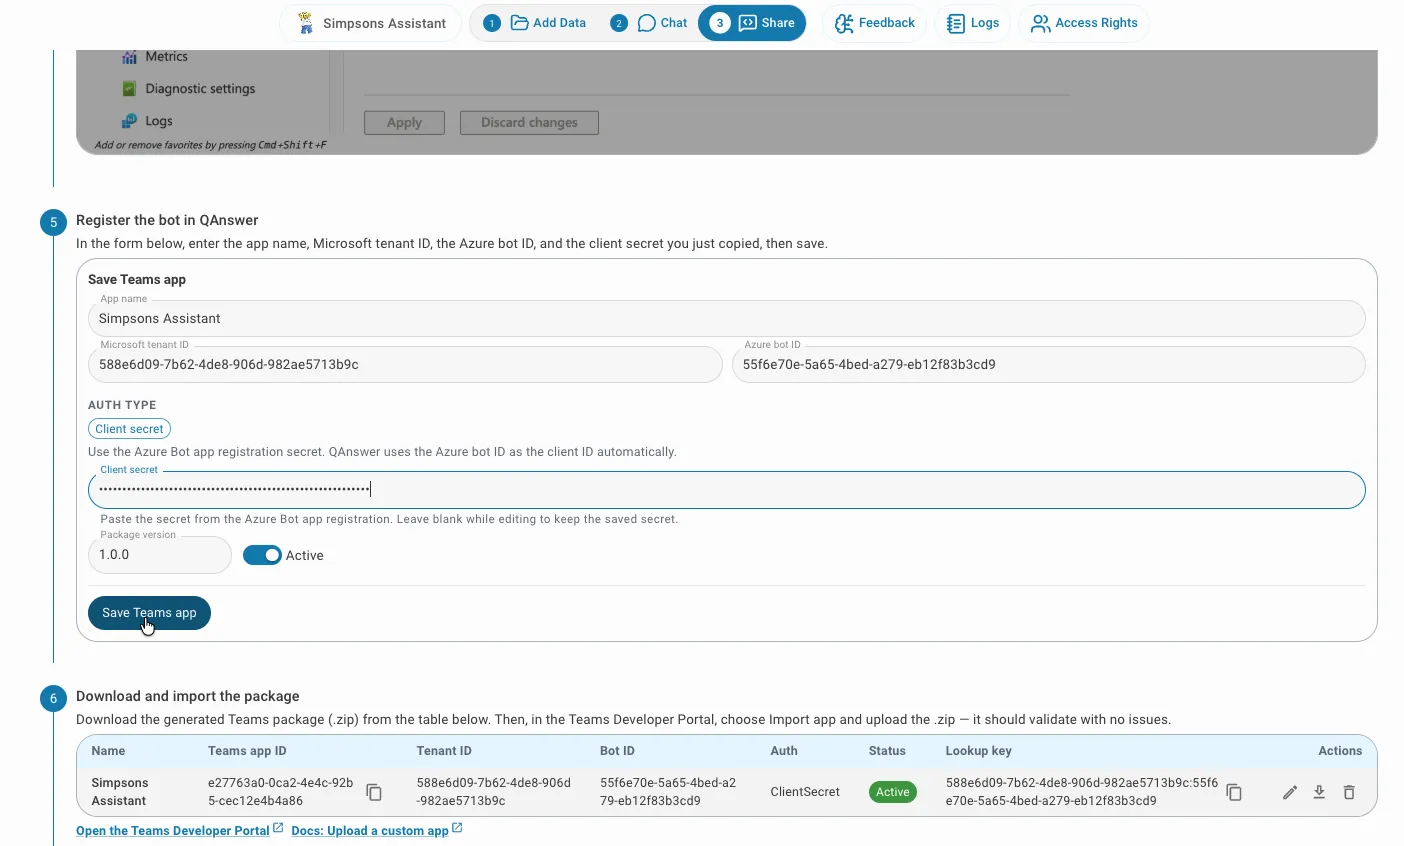Click the Active status badge
This screenshot has width=1404, height=846.
[x=893, y=792]
